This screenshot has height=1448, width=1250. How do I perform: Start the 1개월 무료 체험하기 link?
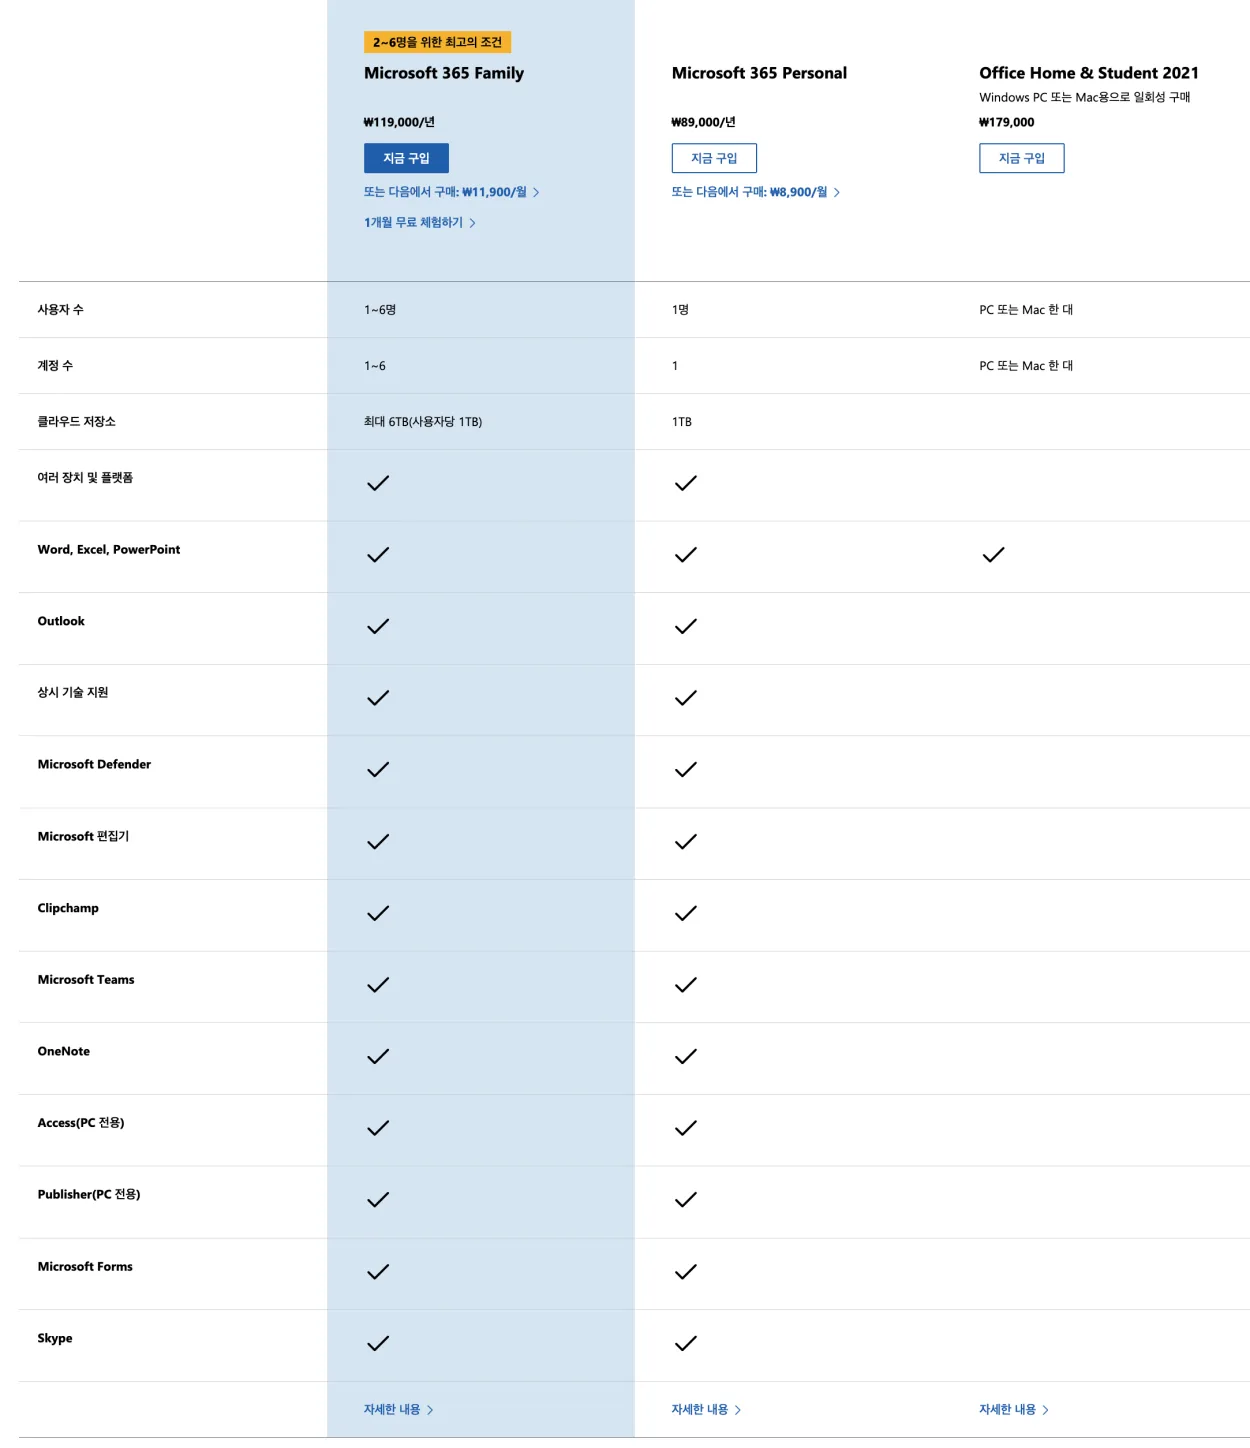[420, 223]
